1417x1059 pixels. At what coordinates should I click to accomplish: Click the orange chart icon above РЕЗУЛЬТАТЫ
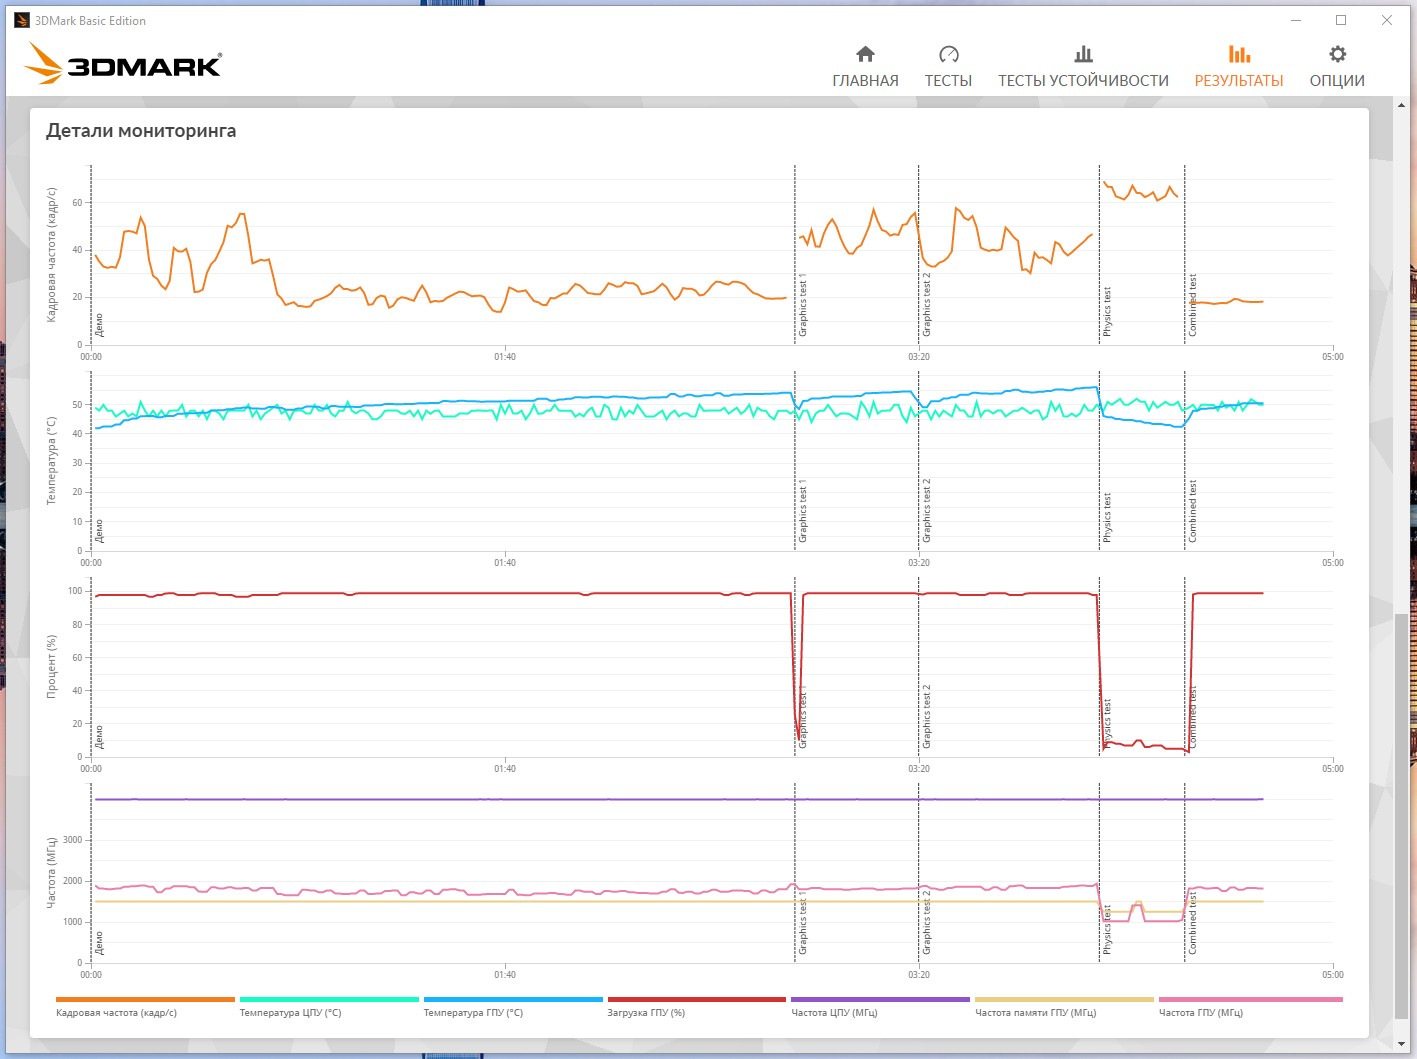coord(1239,54)
